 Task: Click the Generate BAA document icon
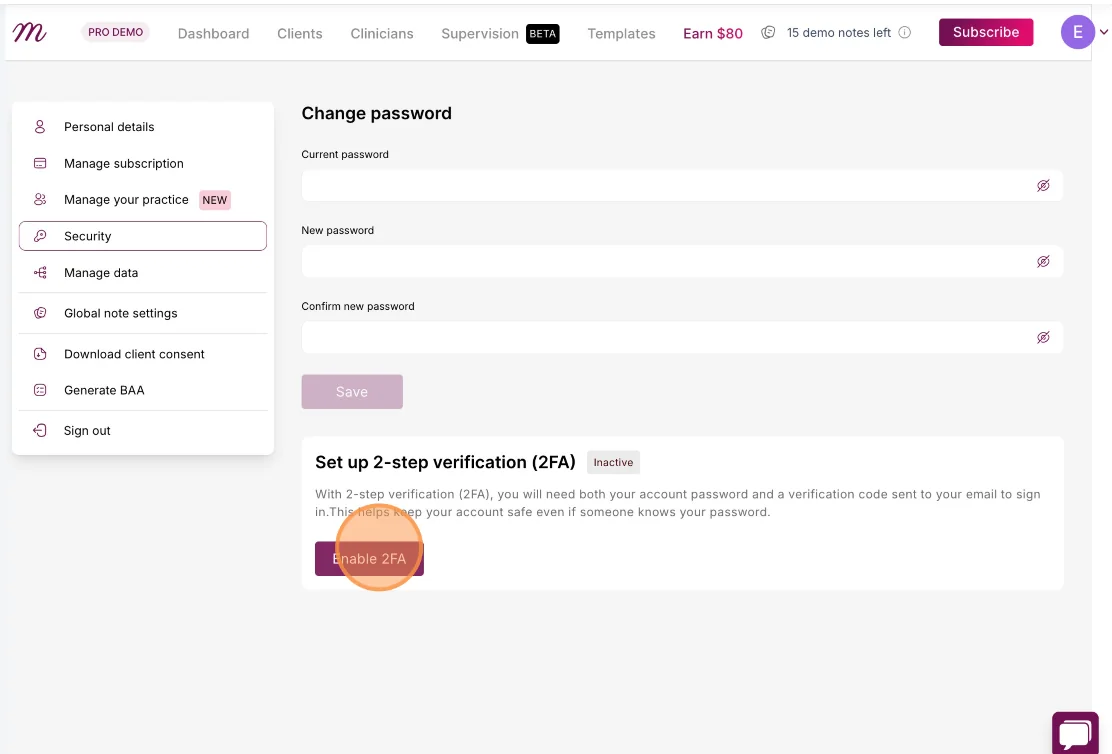click(40, 390)
